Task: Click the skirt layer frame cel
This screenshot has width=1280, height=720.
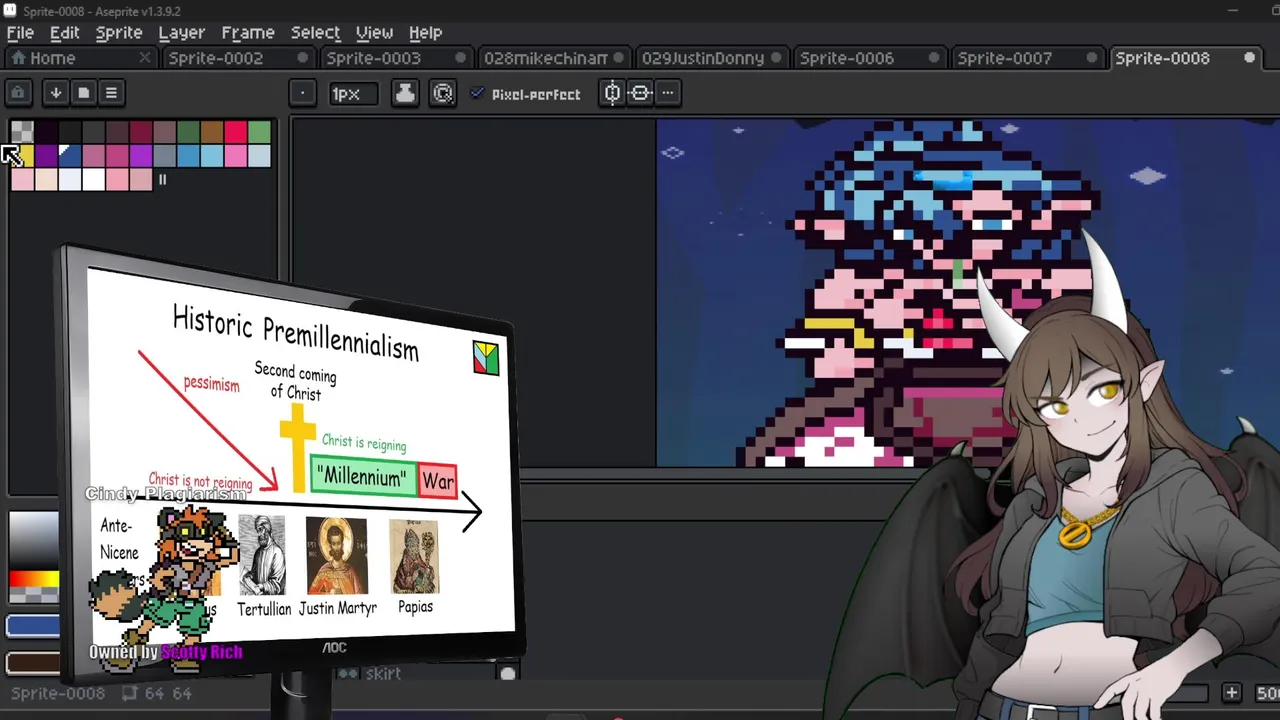Action: click(x=508, y=673)
